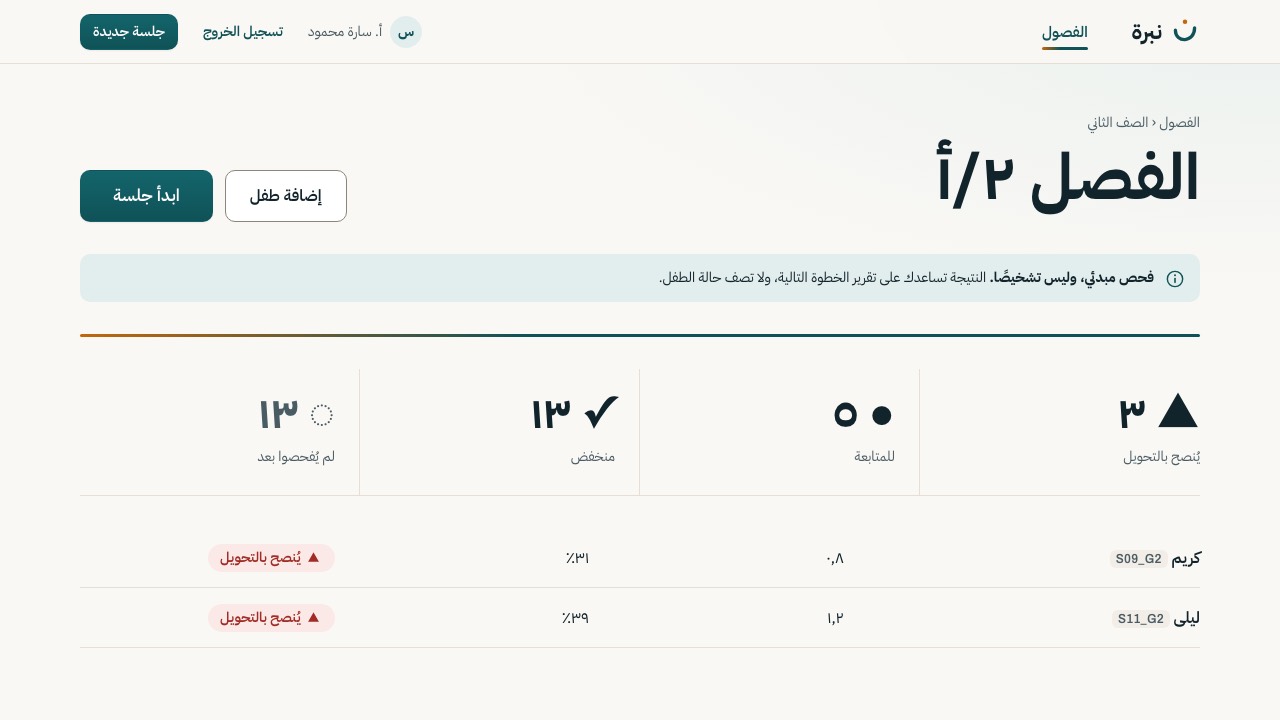The width and height of the screenshot is (1280, 720).
Task: Click كريم's percentage ٪٣١
Action: pos(577,558)
